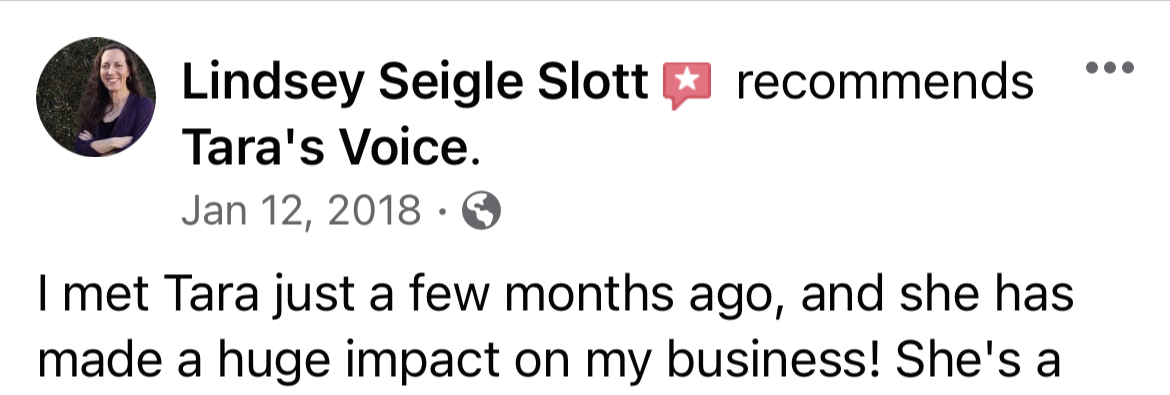Visit Lindsey Seigle Slott's profile via name
The width and height of the screenshot is (1170, 395).
pos(415,83)
